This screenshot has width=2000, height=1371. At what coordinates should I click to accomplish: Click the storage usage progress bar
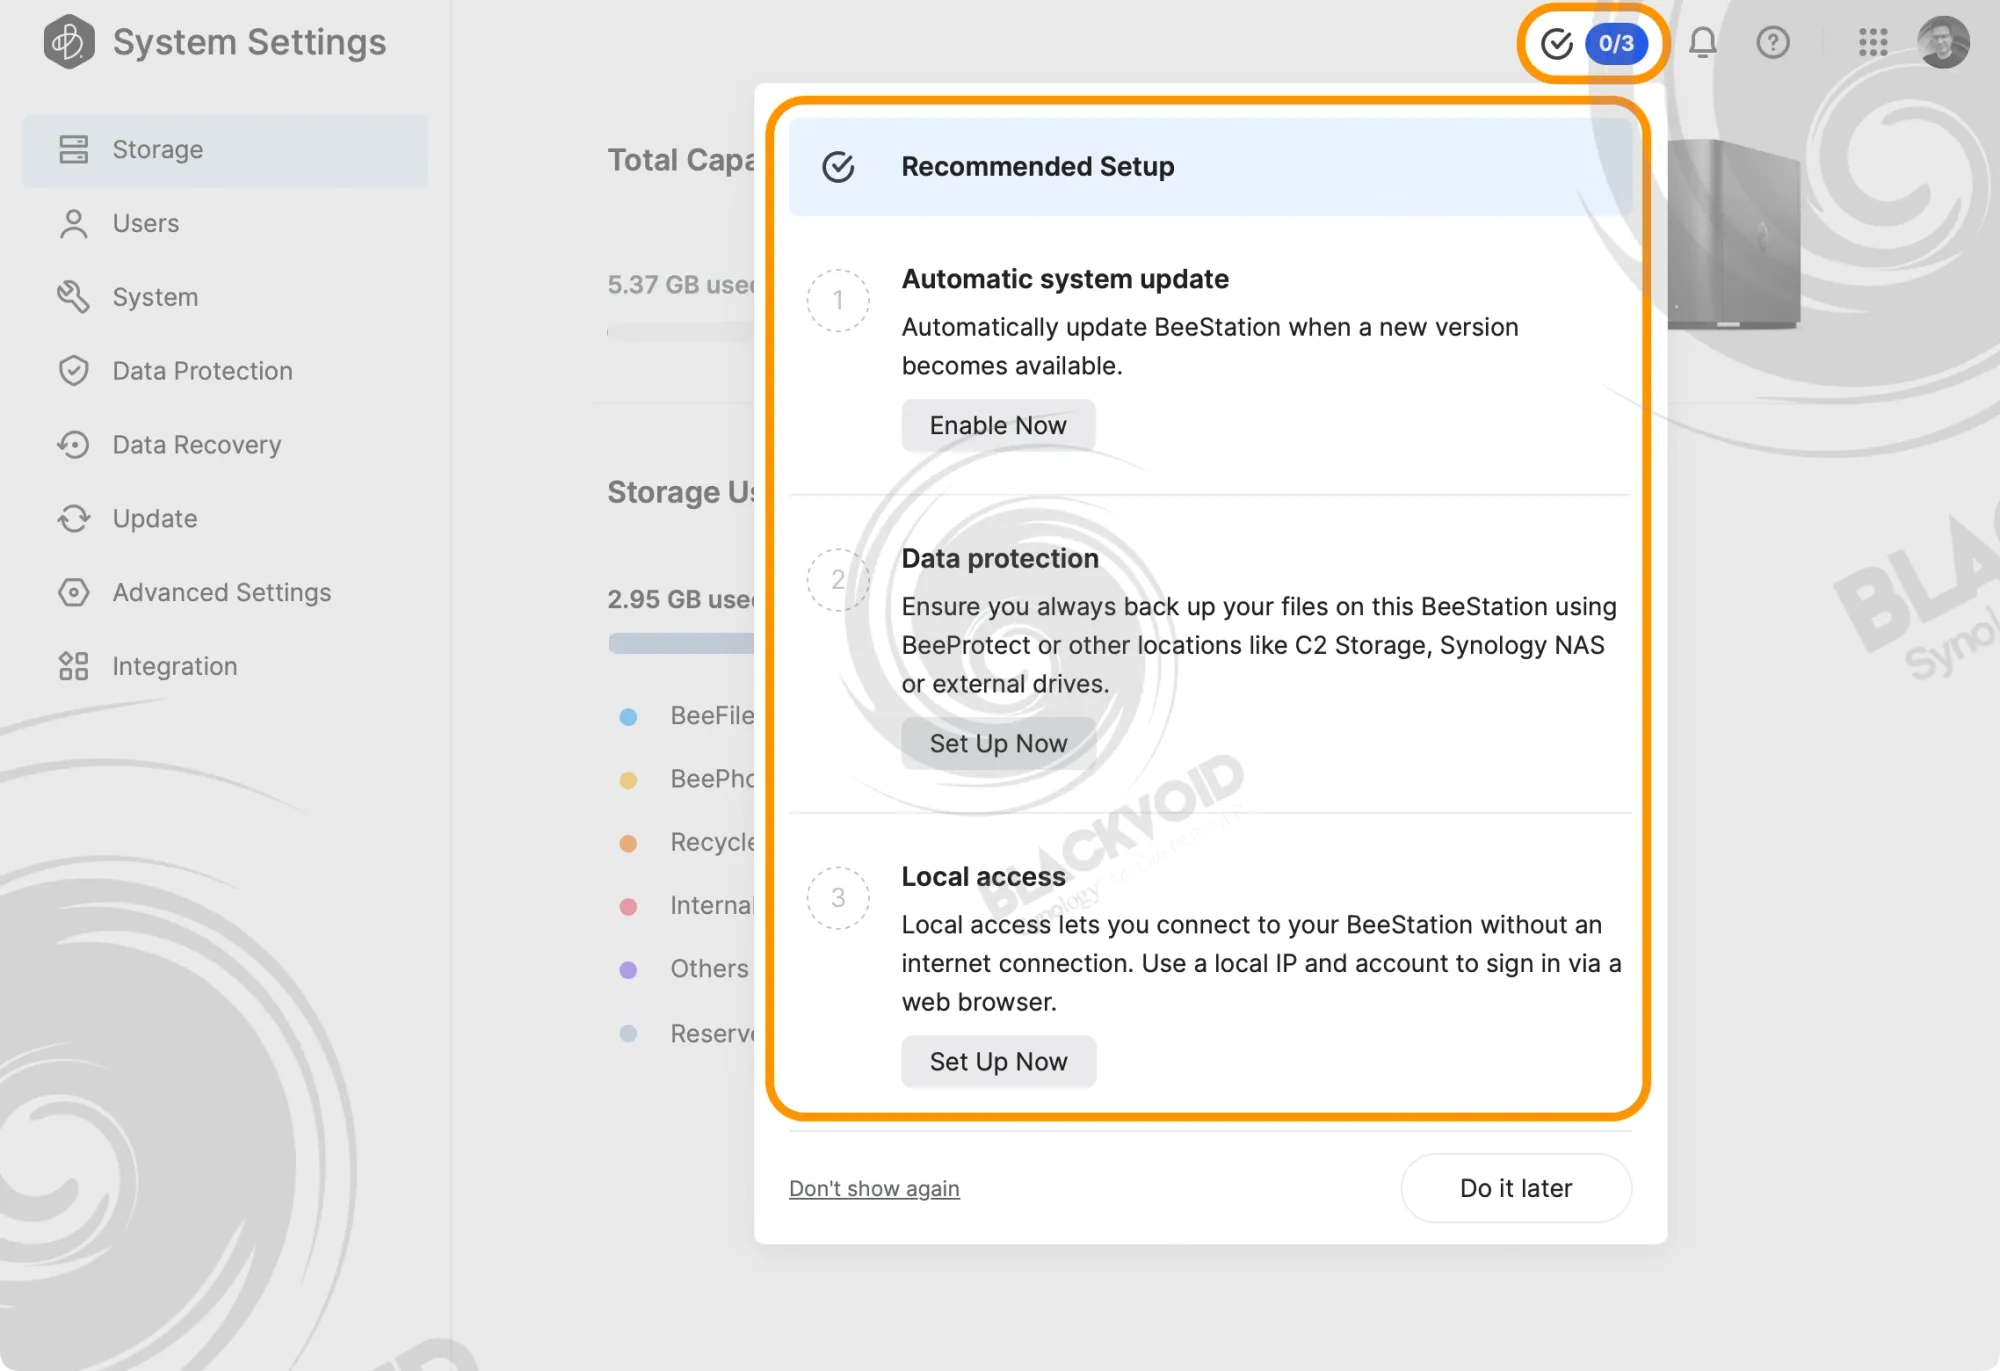tap(681, 643)
